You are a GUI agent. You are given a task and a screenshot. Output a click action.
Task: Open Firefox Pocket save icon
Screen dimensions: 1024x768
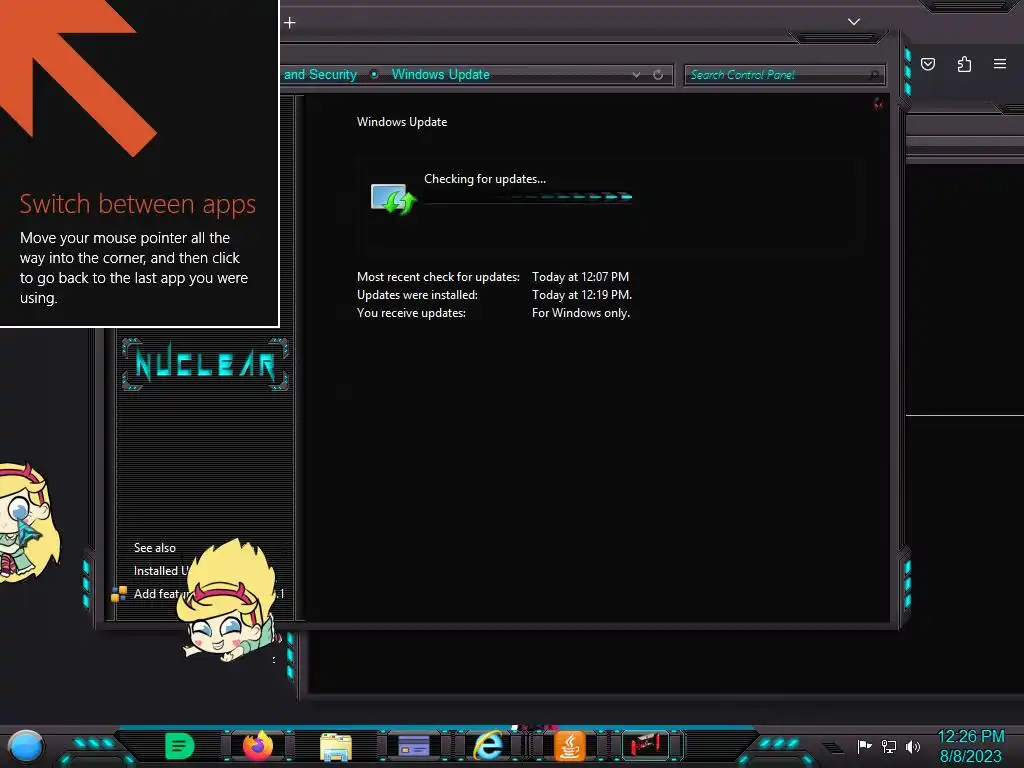pyautogui.click(x=928, y=64)
